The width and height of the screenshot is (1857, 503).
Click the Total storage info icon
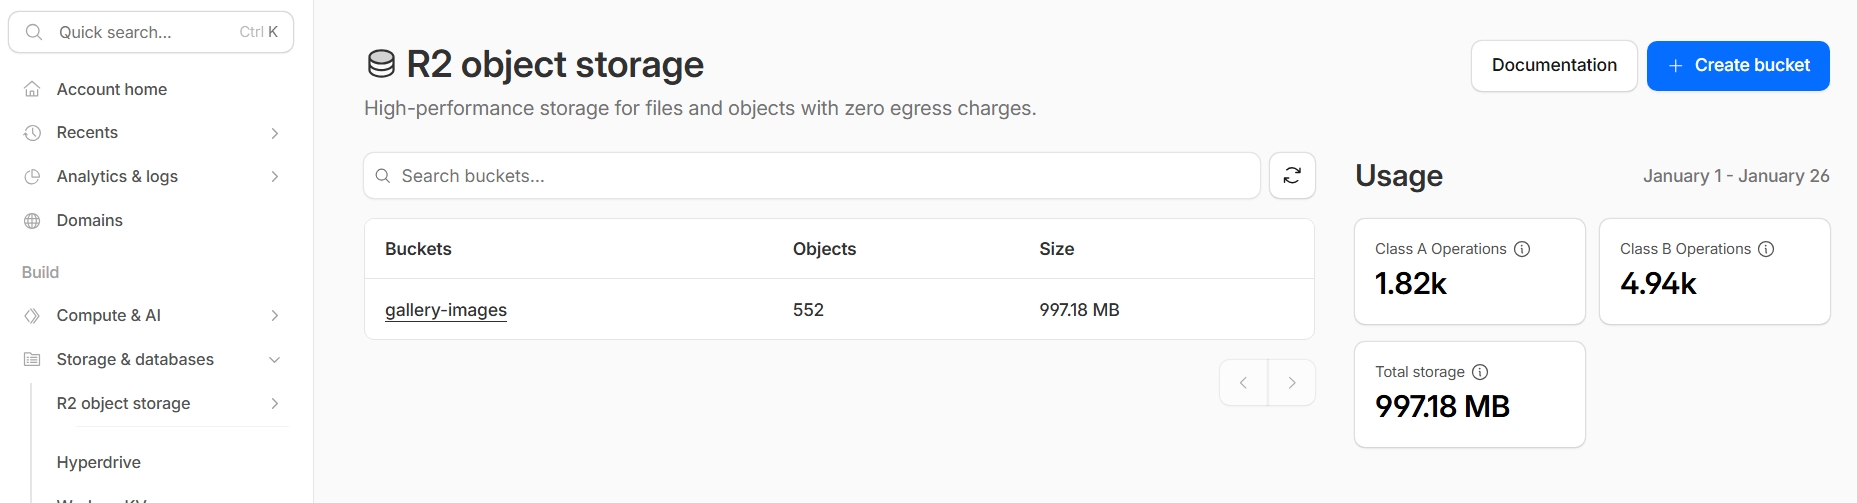[x=1480, y=372]
